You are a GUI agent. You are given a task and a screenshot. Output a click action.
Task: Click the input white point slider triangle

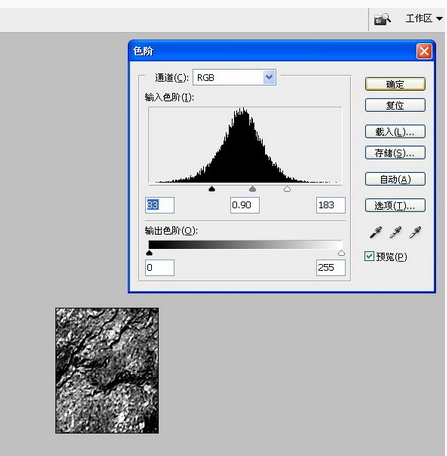click(287, 189)
